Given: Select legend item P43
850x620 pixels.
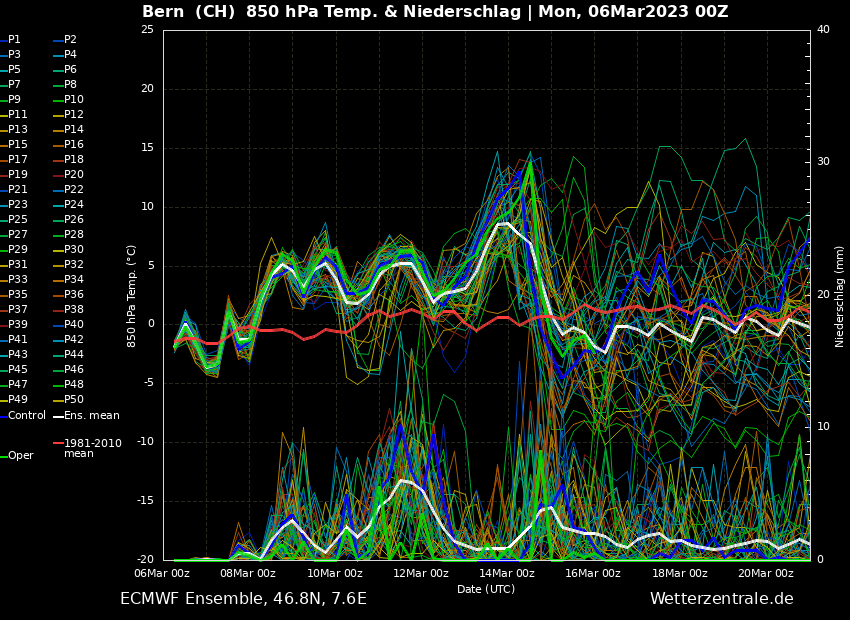Looking at the screenshot, I should click(x=14, y=354).
